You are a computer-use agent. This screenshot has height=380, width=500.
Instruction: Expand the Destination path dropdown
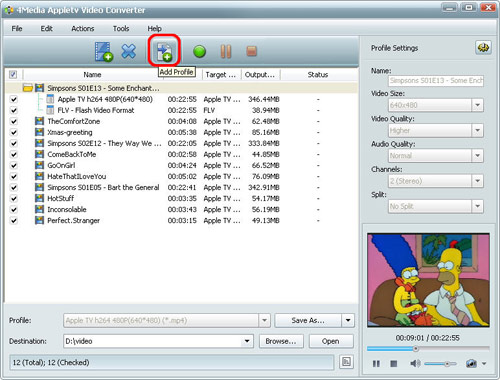tap(247, 341)
